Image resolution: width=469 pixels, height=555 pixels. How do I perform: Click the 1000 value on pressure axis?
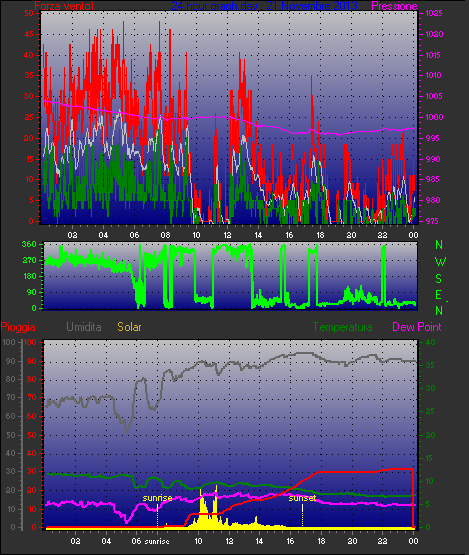[434, 117]
